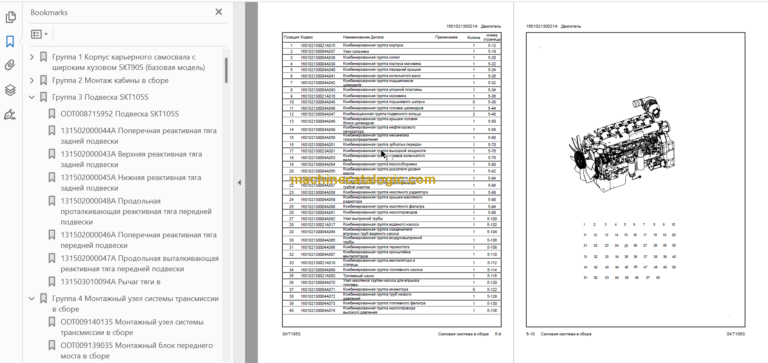768x363 pixels.
Task: Open bookmark 131503010094A Рычаг тяги
Action: 111,282
